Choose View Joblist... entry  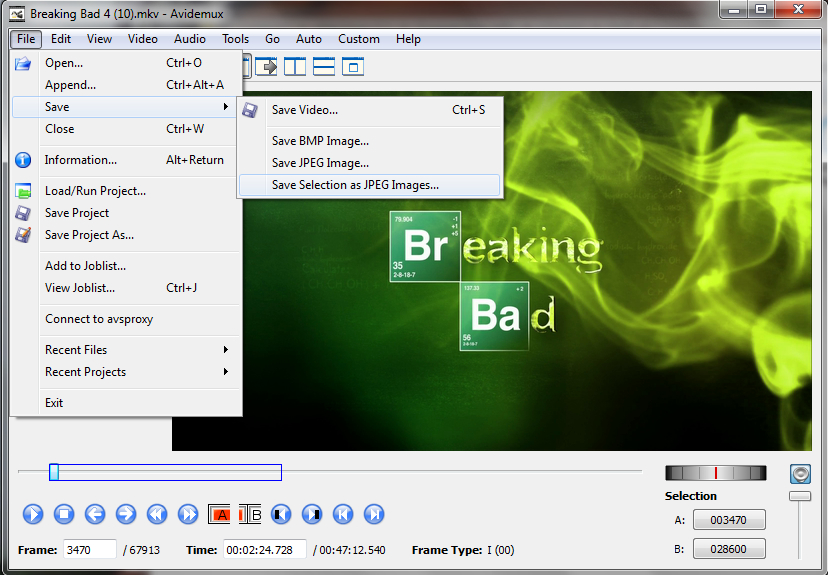pos(126,288)
